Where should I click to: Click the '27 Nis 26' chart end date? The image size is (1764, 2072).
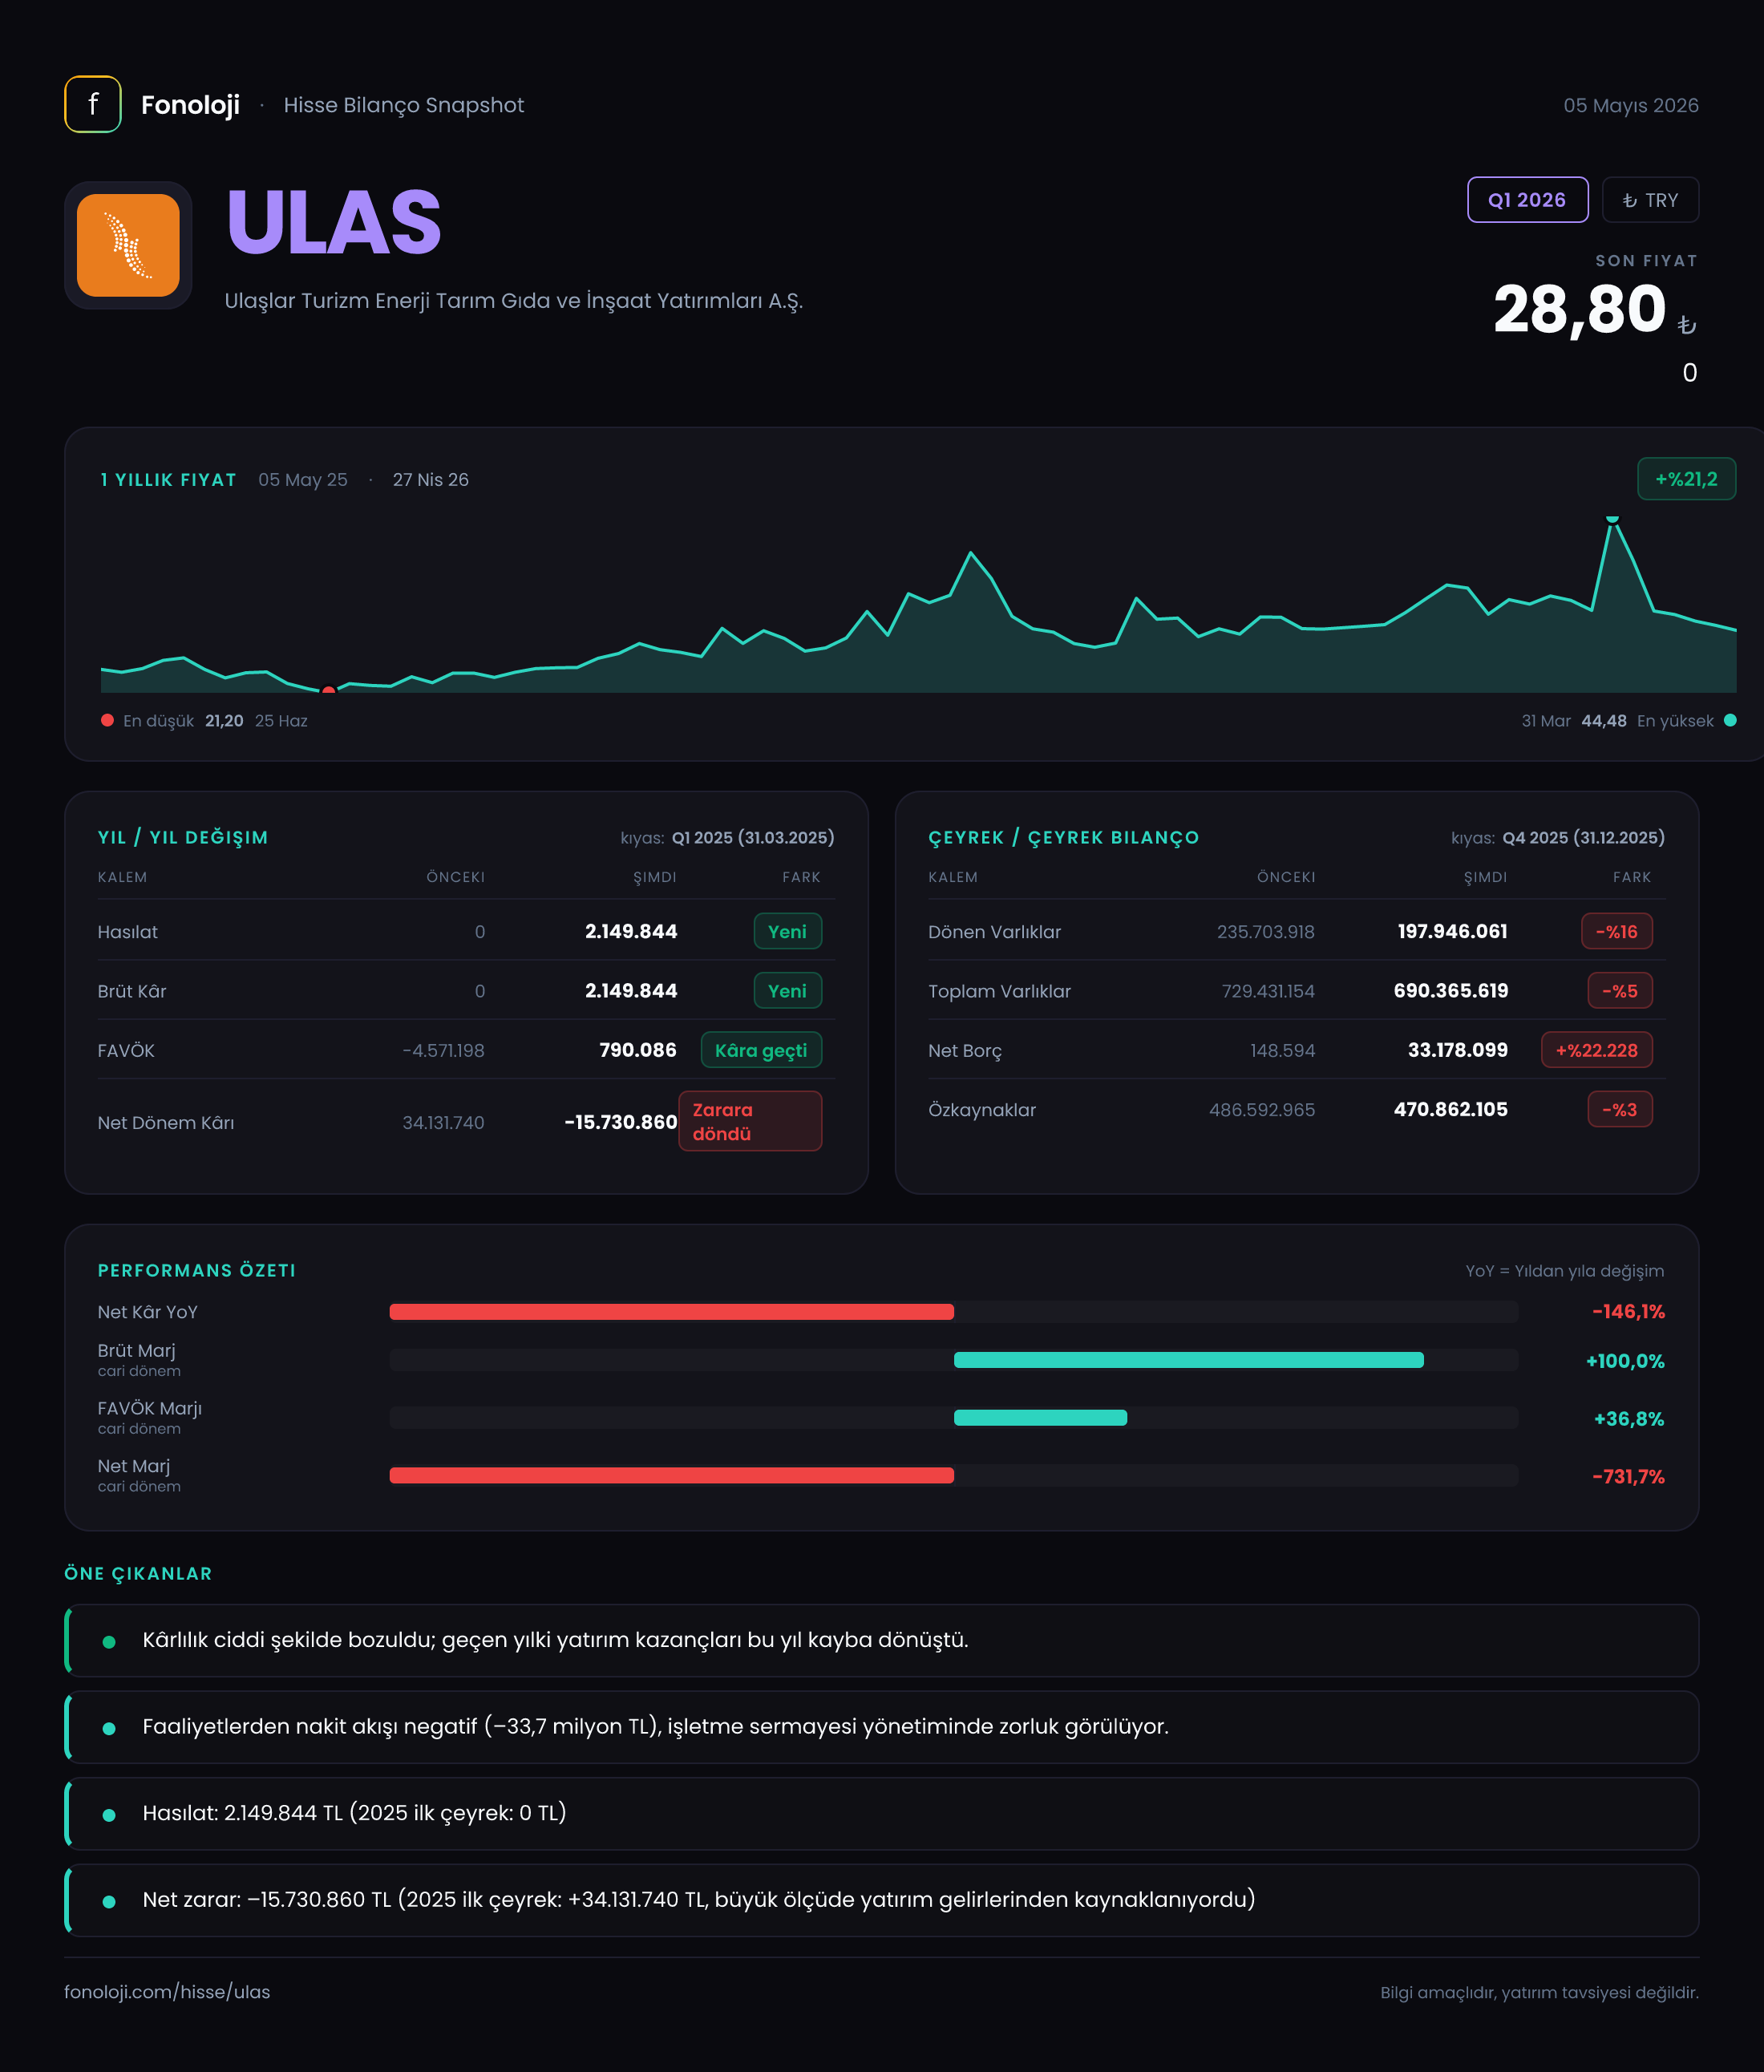click(430, 480)
